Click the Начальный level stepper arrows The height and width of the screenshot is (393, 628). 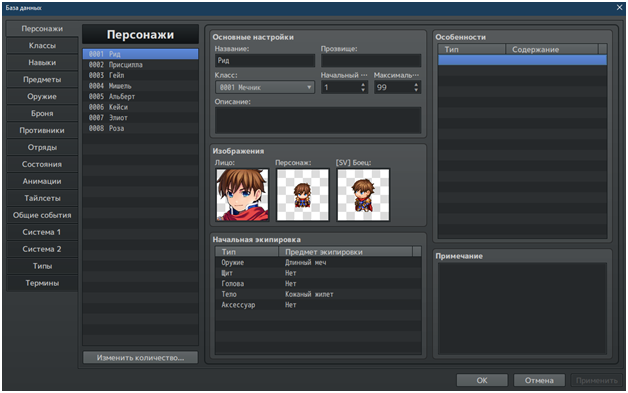(363, 87)
